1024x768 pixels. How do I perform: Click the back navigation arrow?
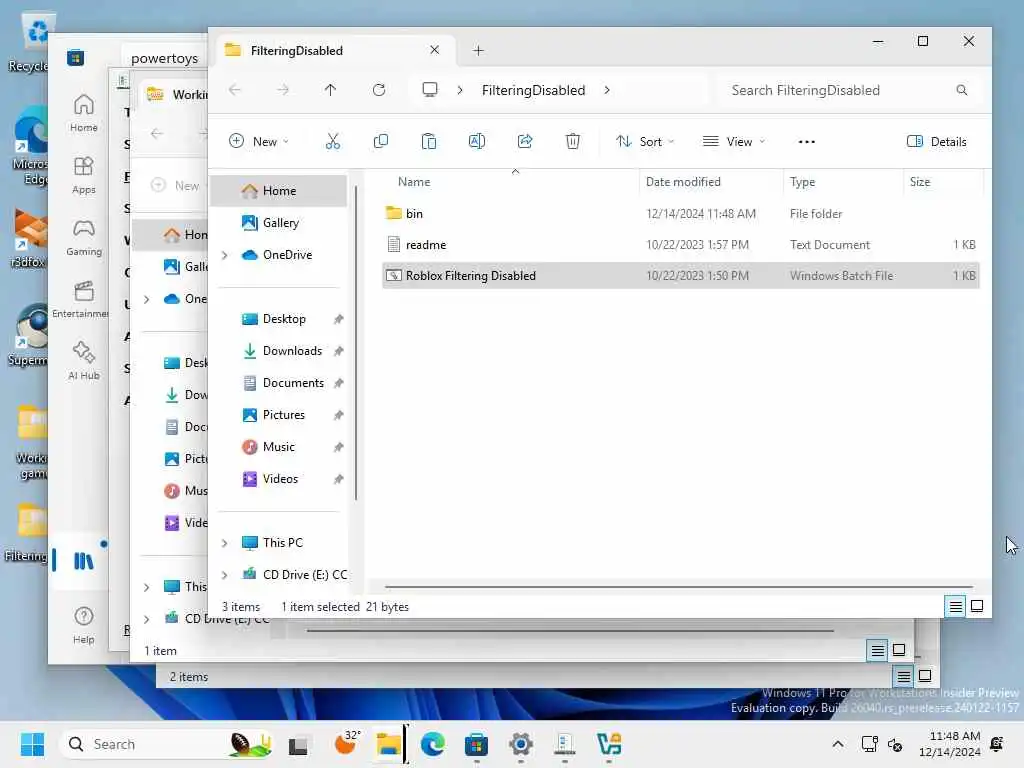[x=235, y=90]
